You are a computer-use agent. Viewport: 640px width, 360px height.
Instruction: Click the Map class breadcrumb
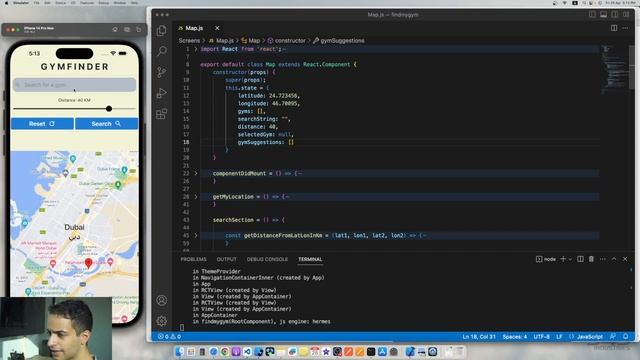click(251, 40)
